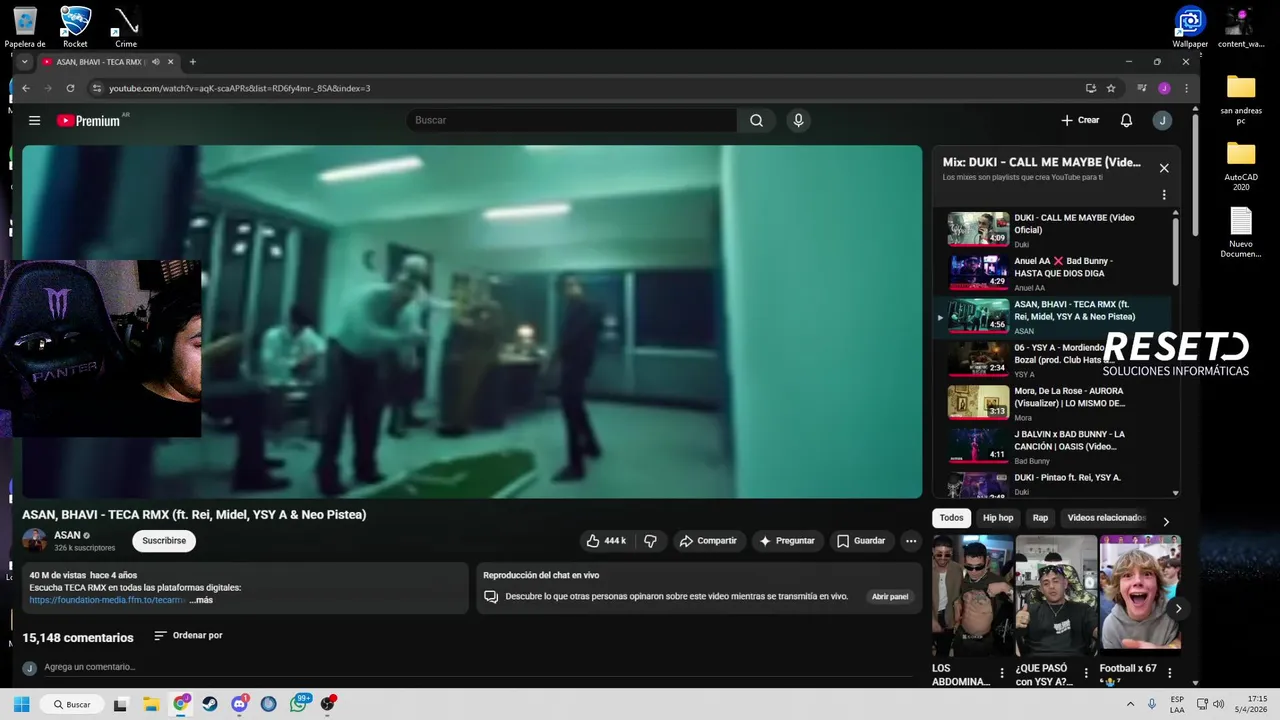
Task: Click the Preguntar button
Action: 787,541
